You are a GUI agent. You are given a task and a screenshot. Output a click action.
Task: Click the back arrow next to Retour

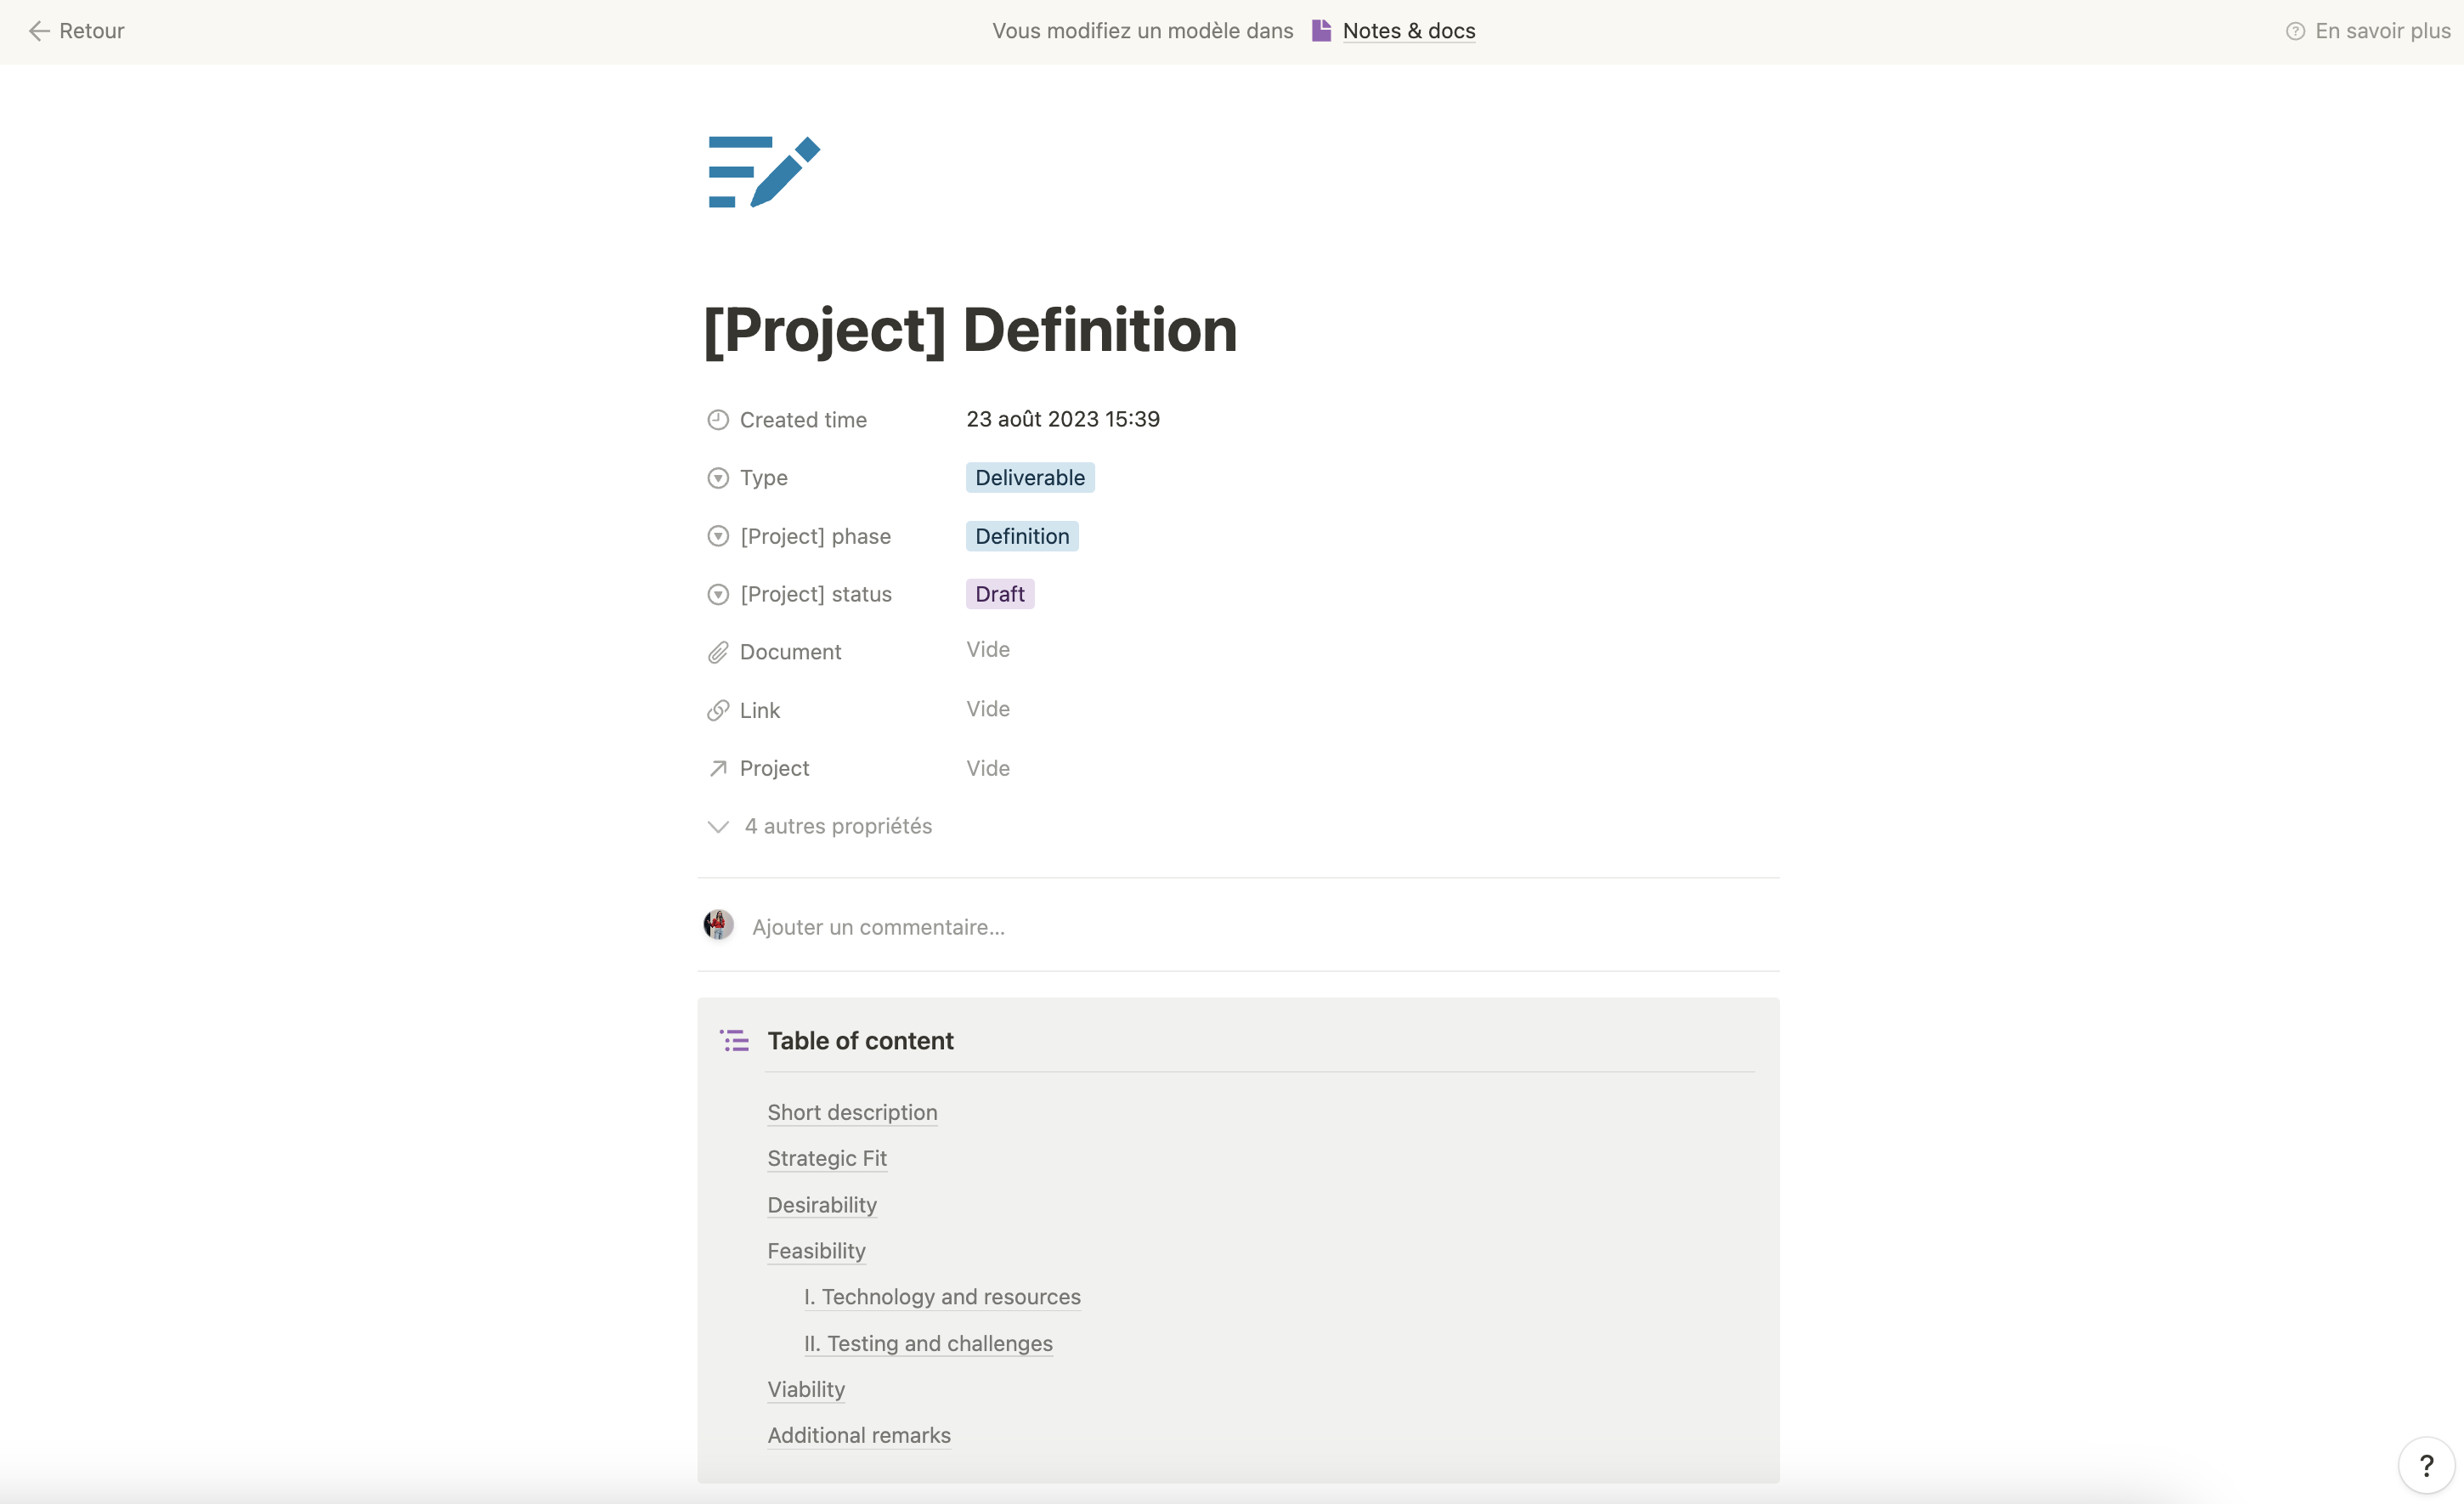(39, 31)
